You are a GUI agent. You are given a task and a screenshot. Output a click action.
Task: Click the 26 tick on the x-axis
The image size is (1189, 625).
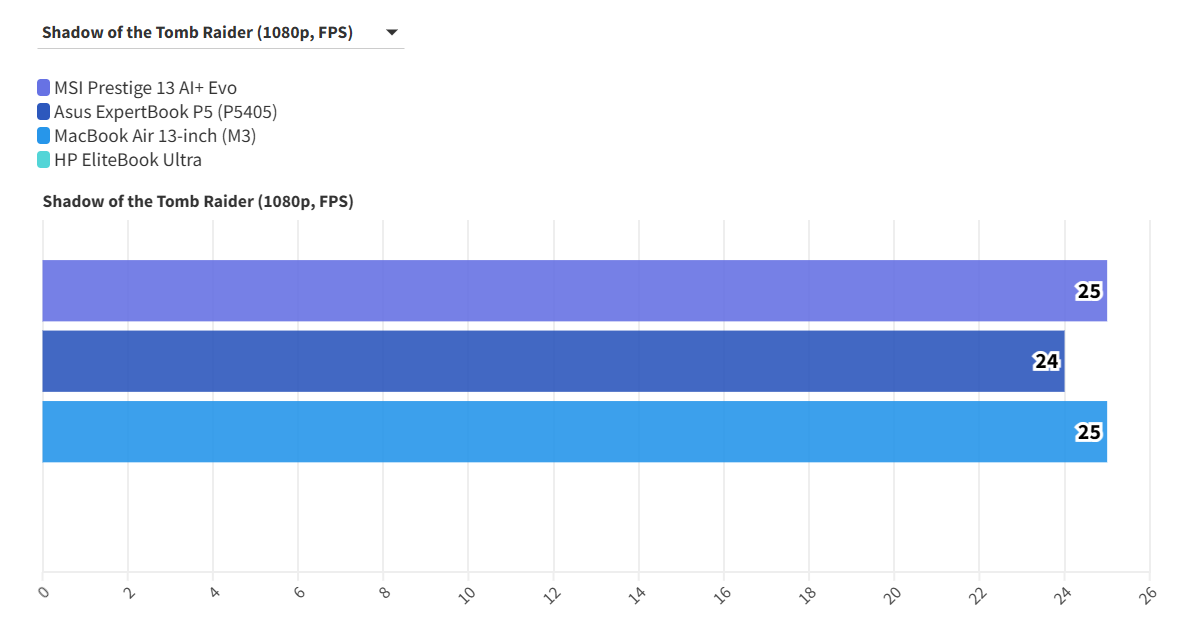pyautogui.click(x=1149, y=594)
